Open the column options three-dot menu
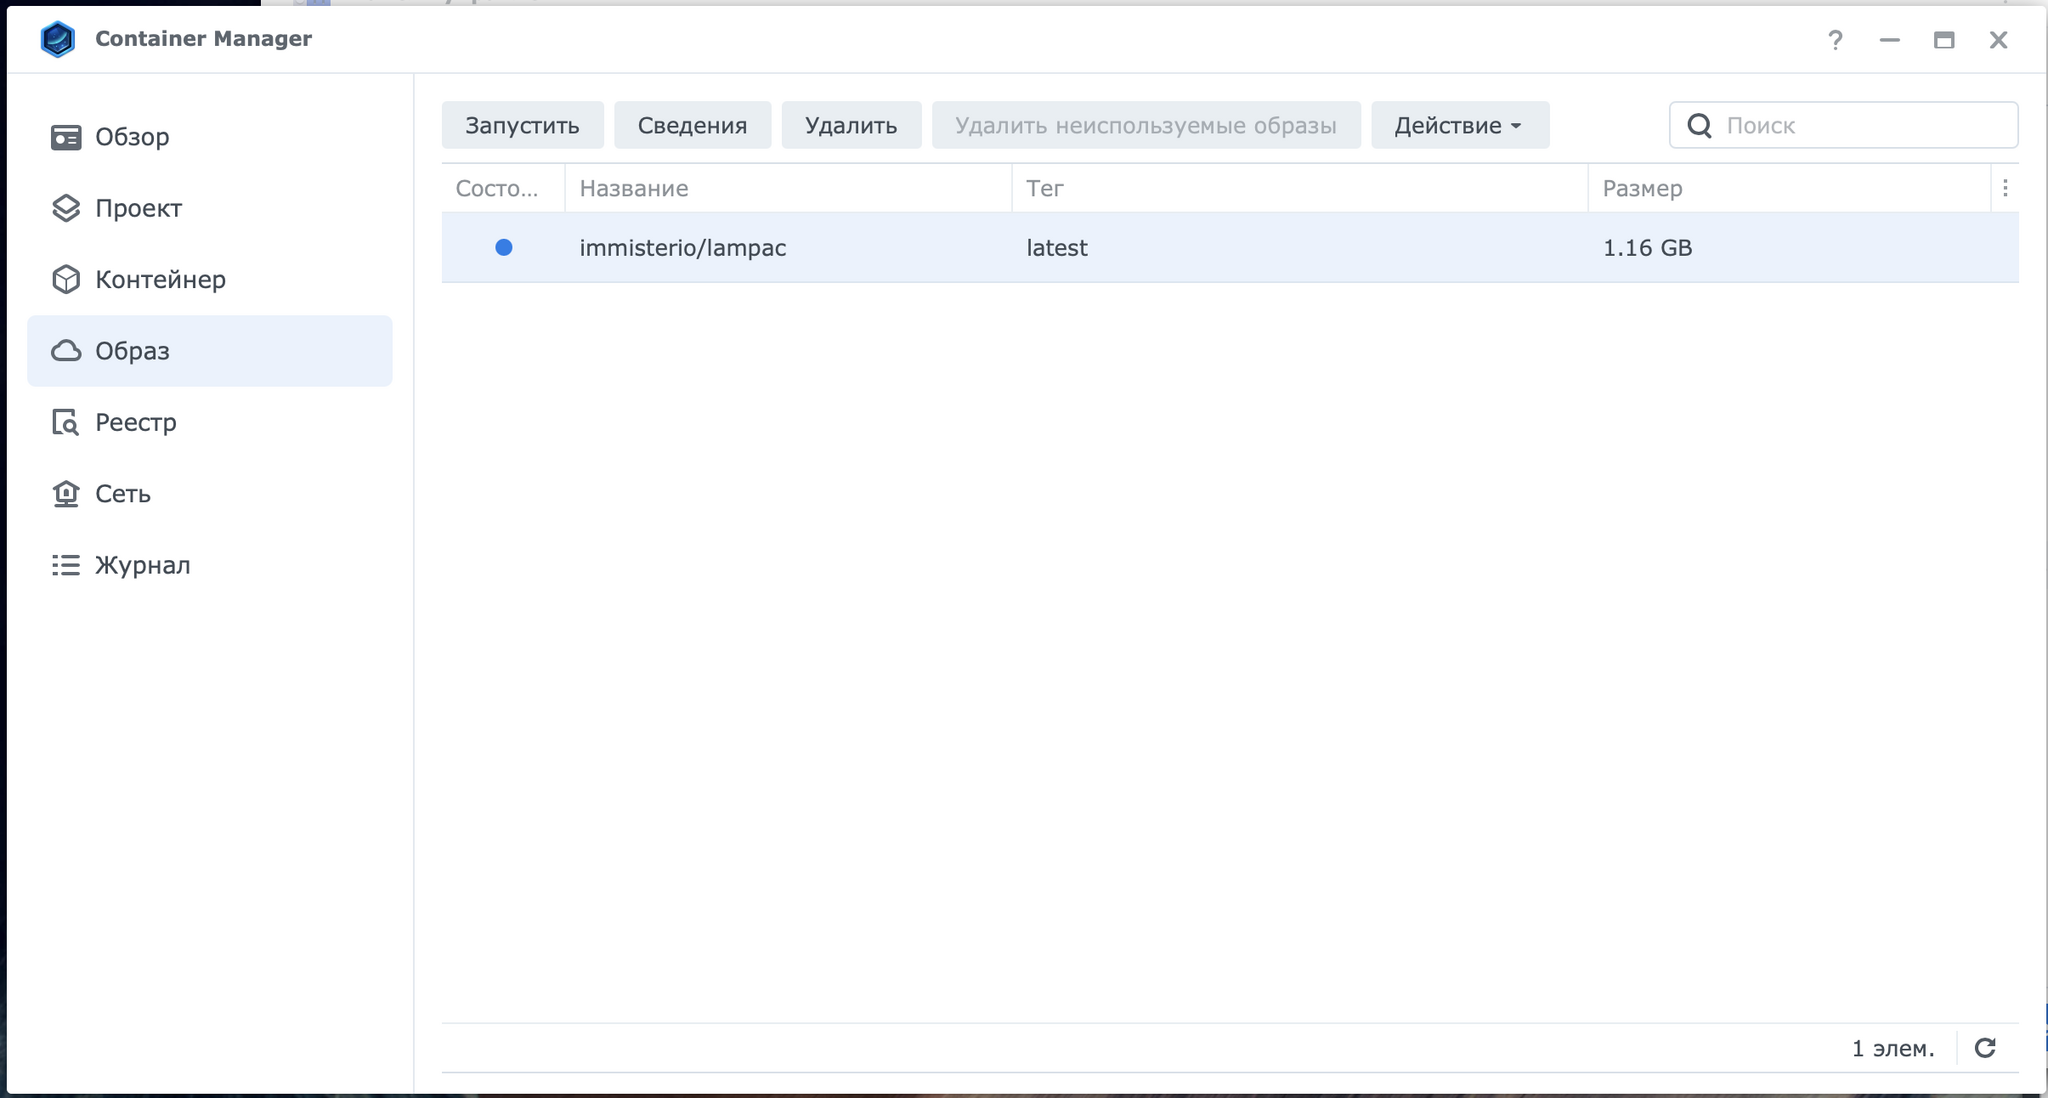The image size is (2048, 1098). pos(2005,188)
